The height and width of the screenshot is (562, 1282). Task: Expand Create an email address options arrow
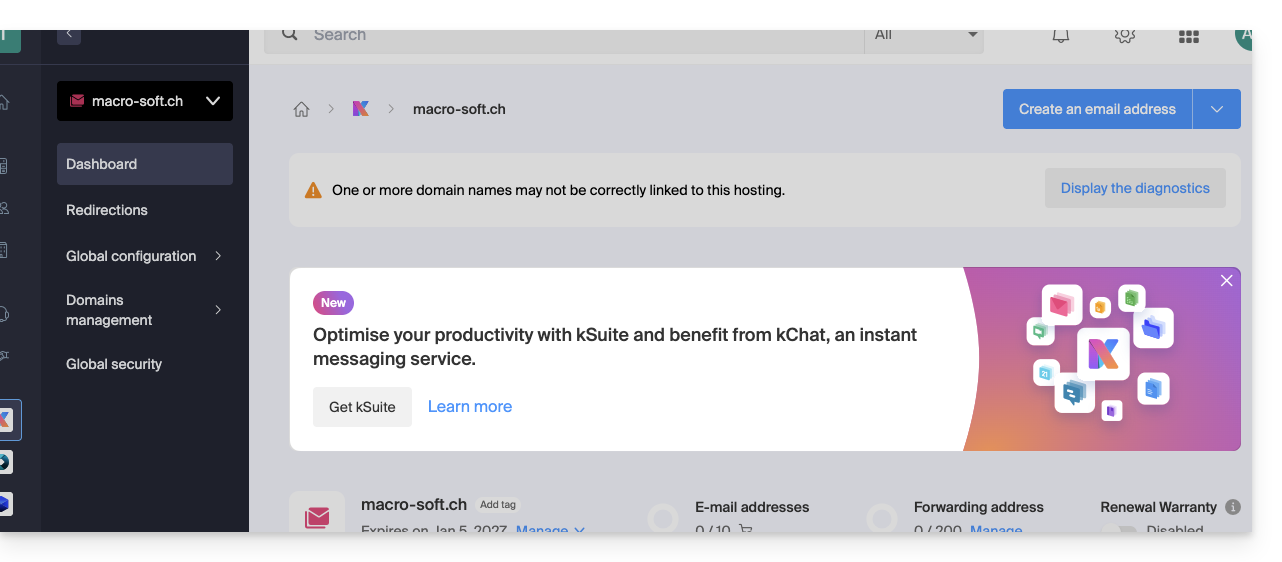[x=1216, y=109]
